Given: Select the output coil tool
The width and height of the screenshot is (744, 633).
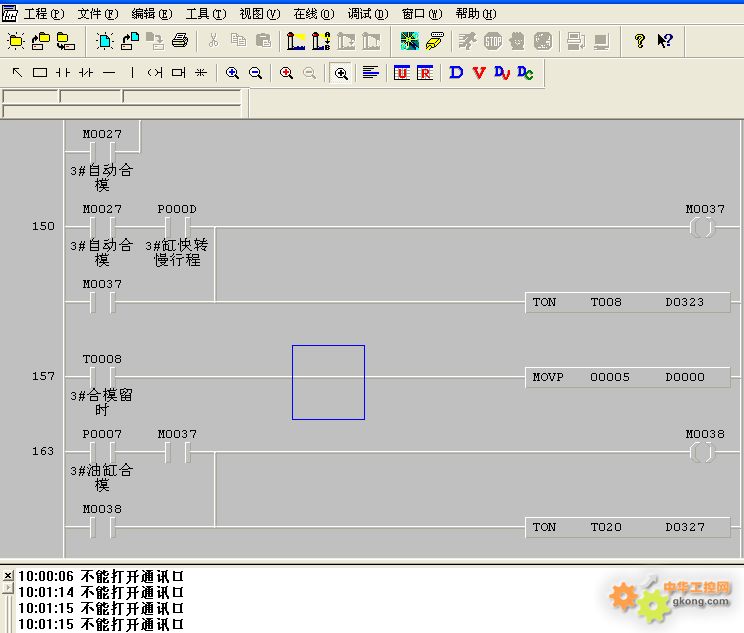Looking at the screenshot, I should click(x=155, y=73).
